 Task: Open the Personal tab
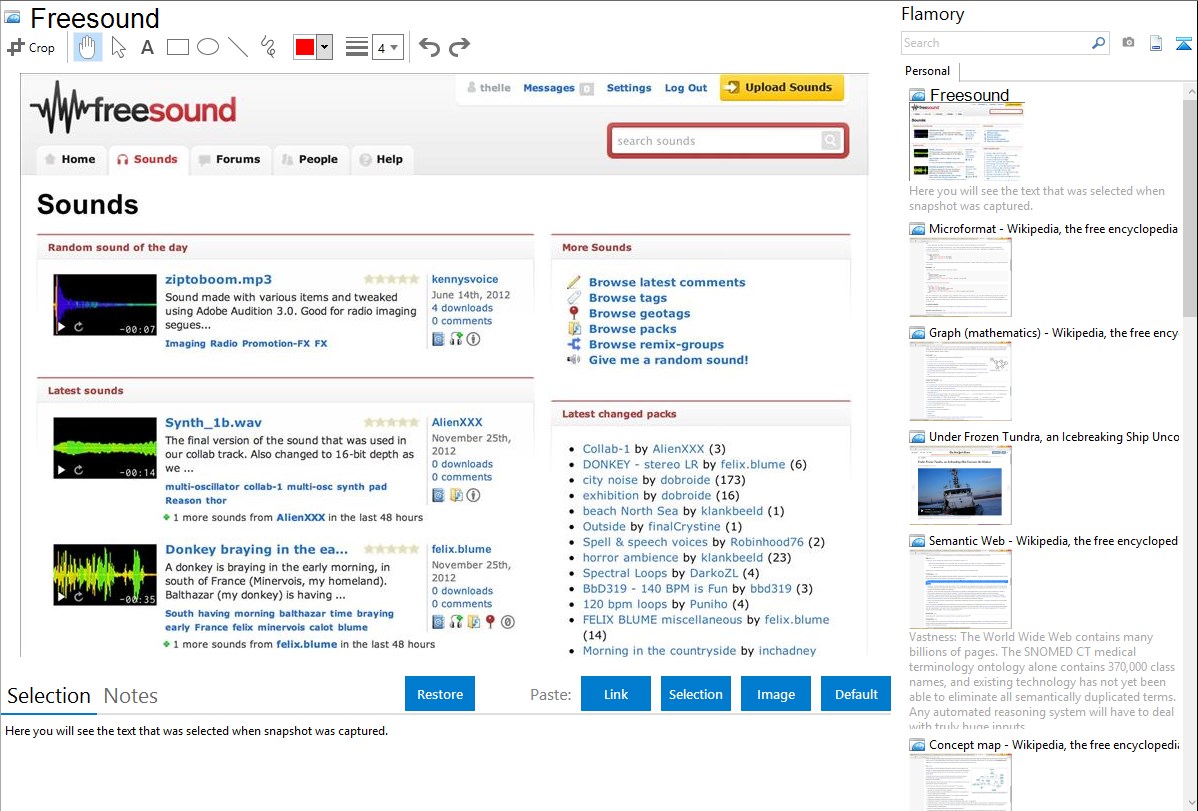point(927,71)
